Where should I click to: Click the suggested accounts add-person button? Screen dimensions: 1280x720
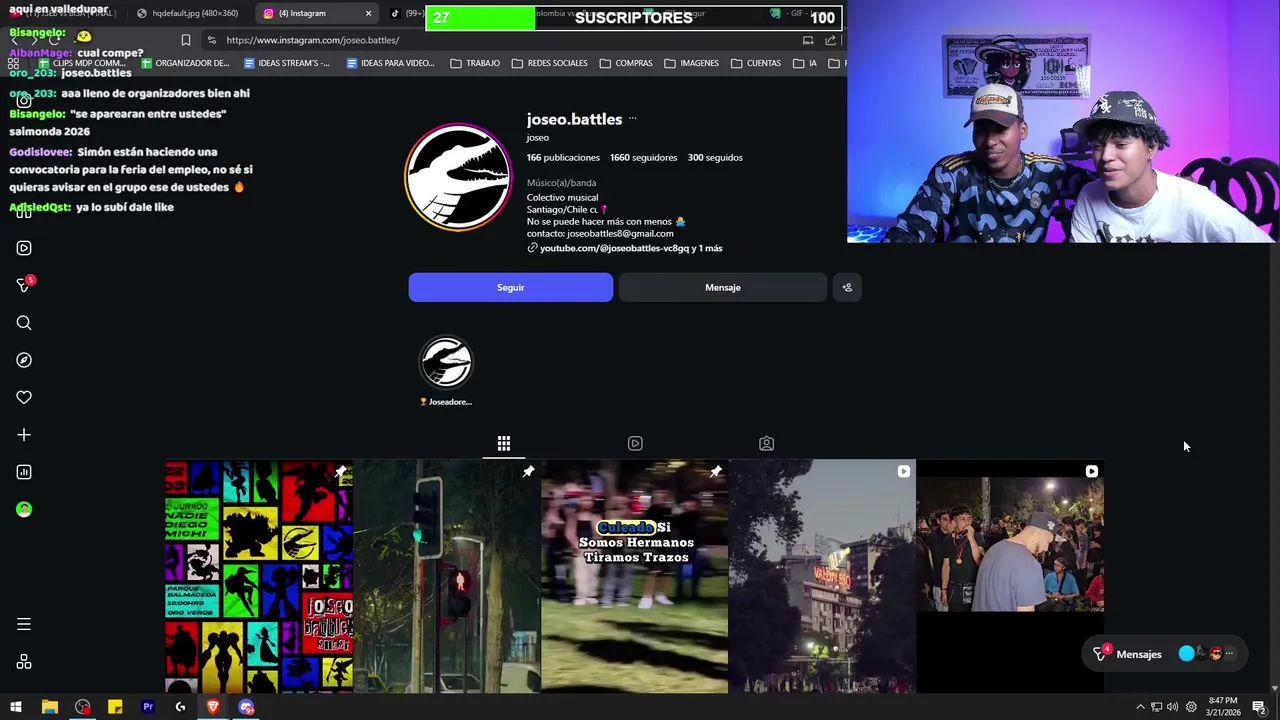[847, 287]
